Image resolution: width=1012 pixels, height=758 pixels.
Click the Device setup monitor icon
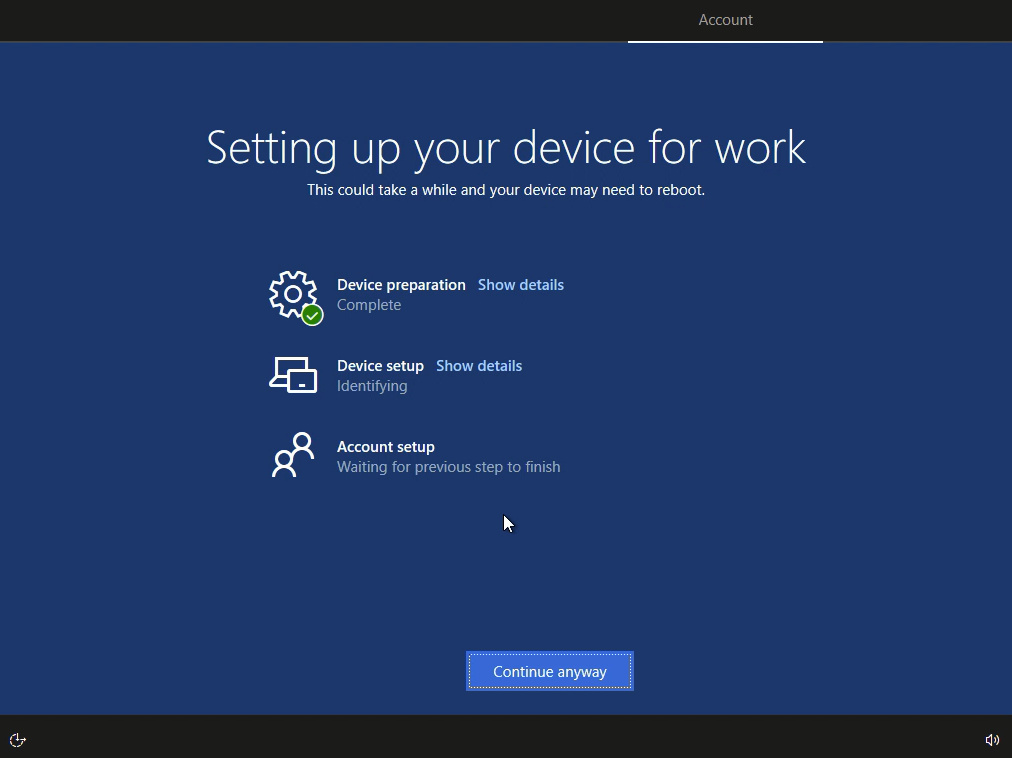293,375
